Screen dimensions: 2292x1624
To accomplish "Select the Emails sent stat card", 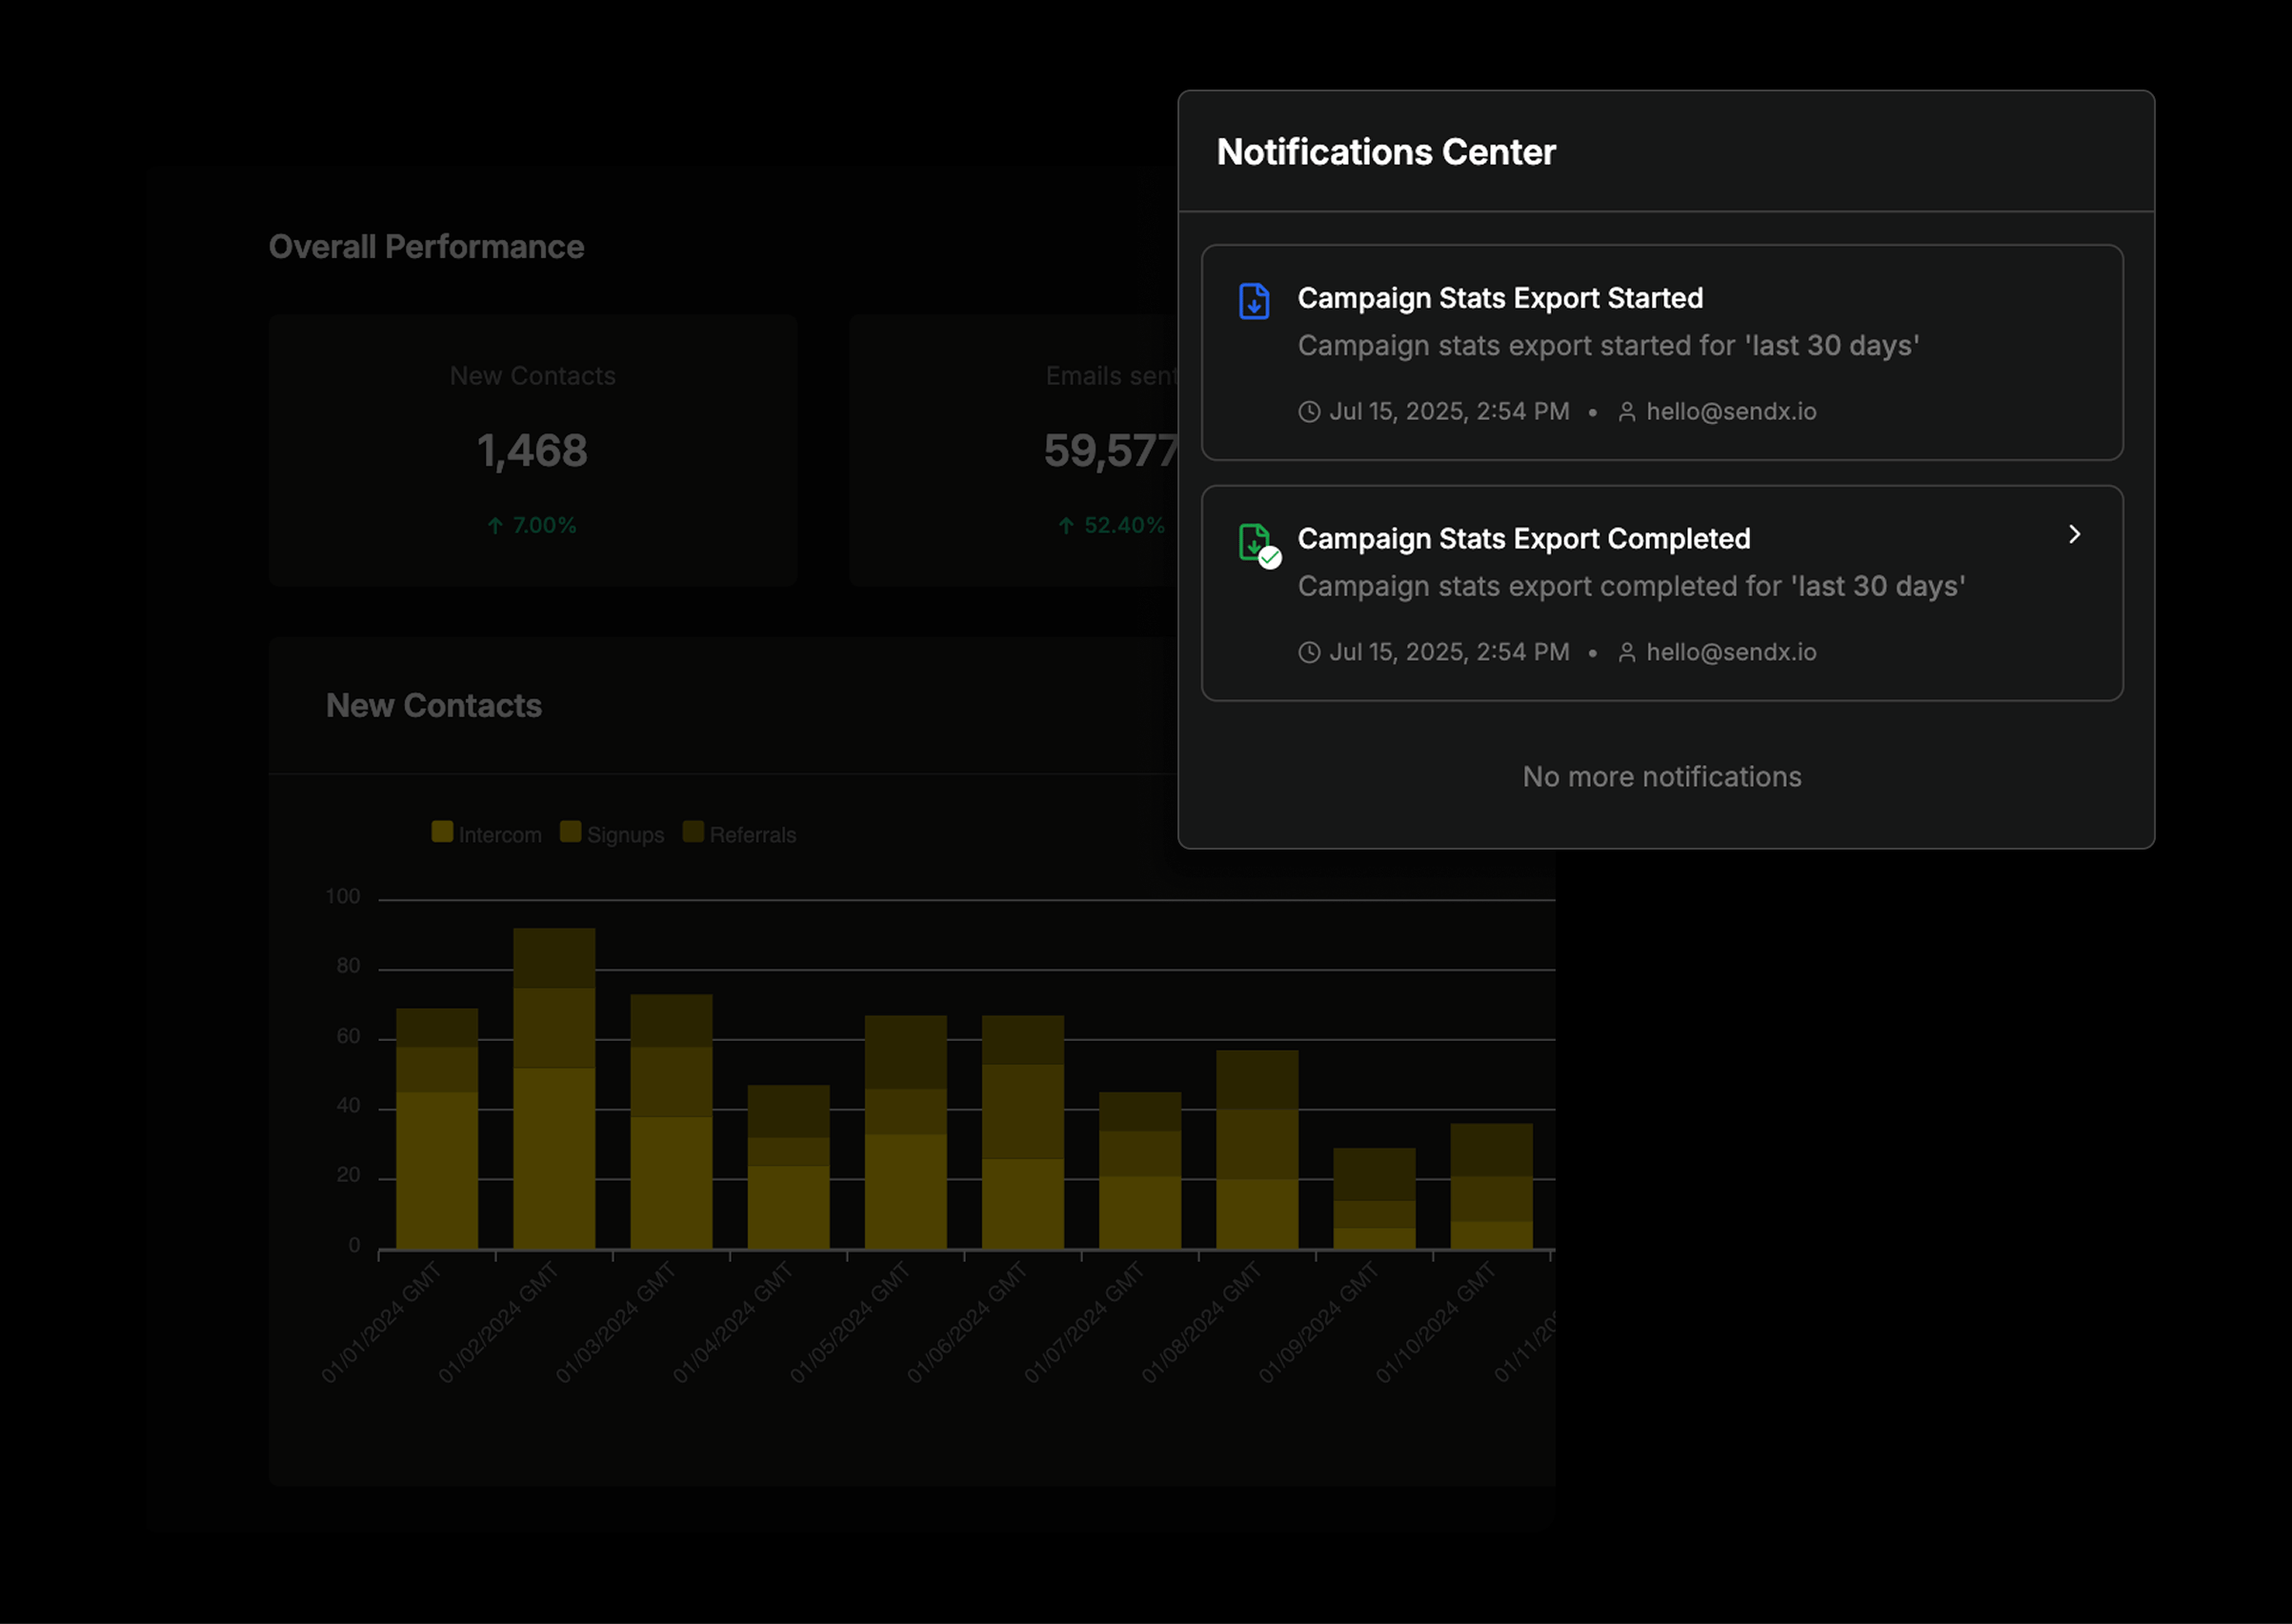I will 1014,450.
